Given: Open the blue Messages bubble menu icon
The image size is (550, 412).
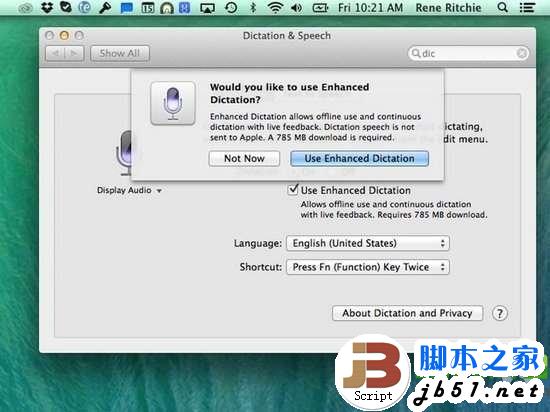Looking at the screenshot, I should point(126,8).
